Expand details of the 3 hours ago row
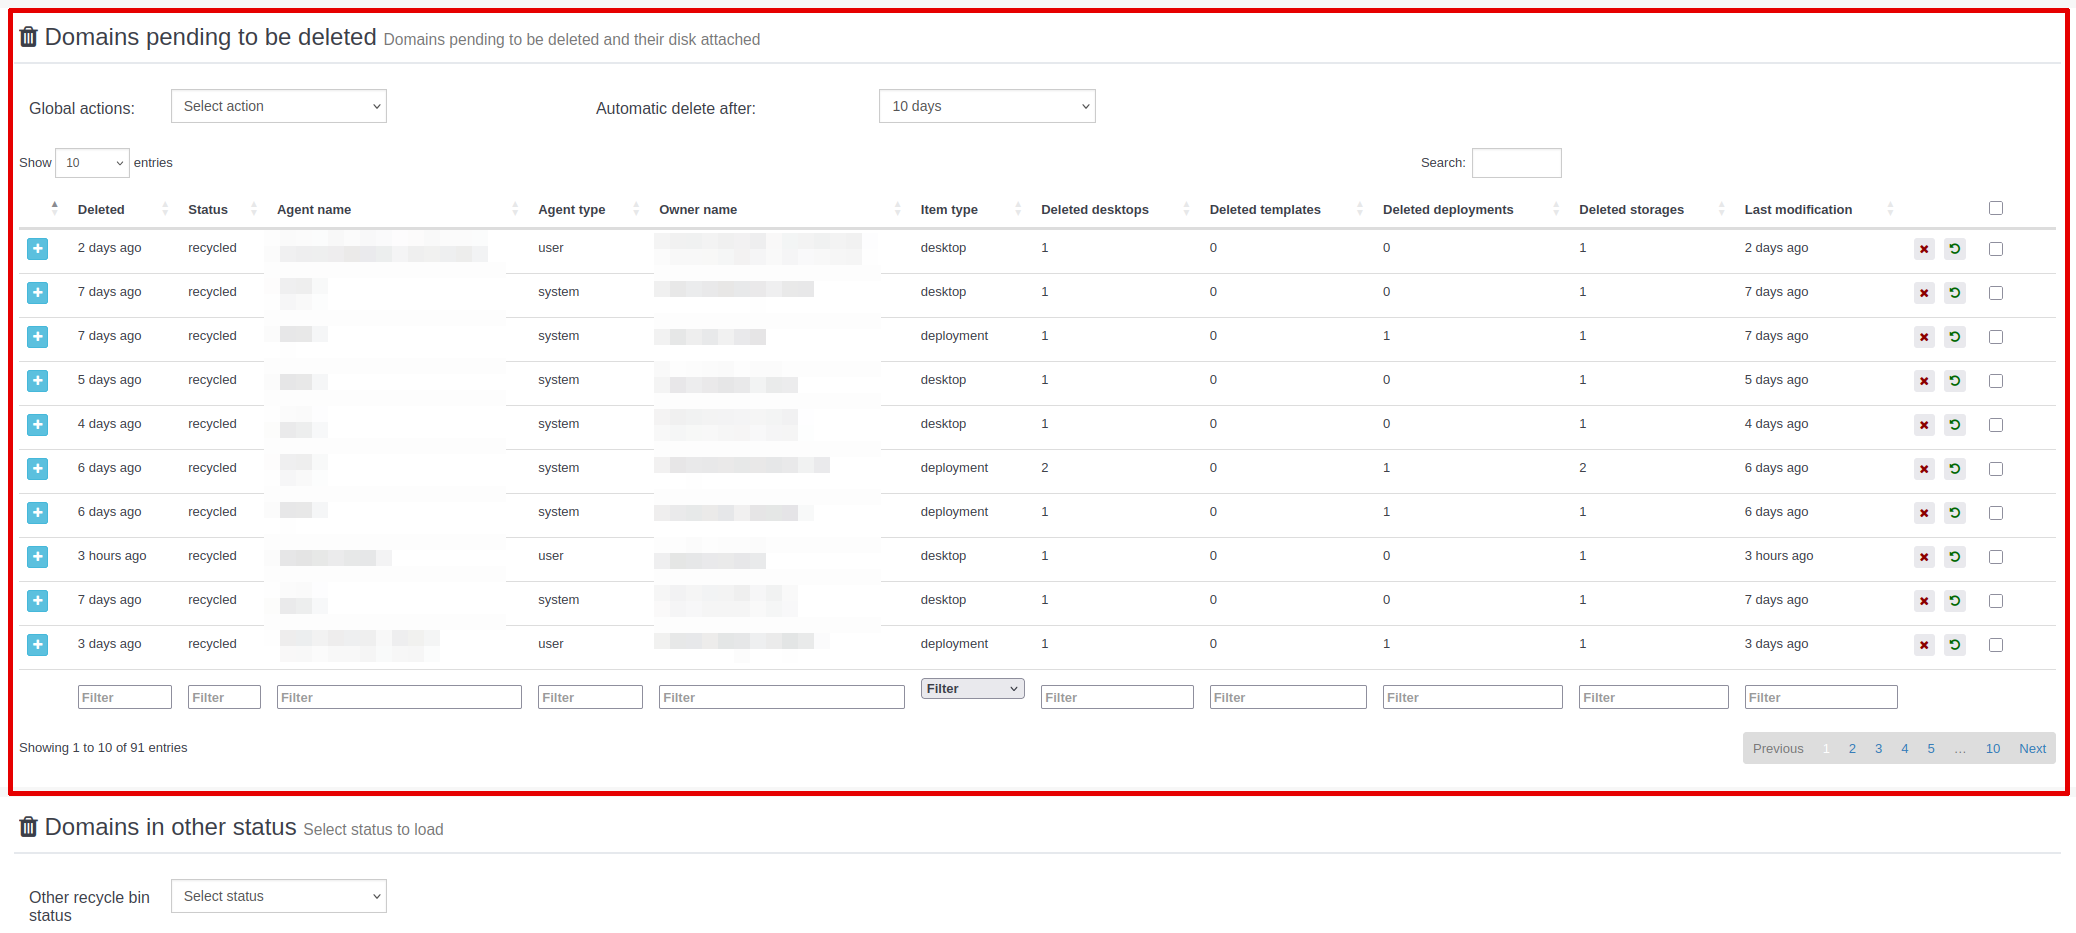The height and width of the screenshot is (933, 2076). (x=38, y=557)
